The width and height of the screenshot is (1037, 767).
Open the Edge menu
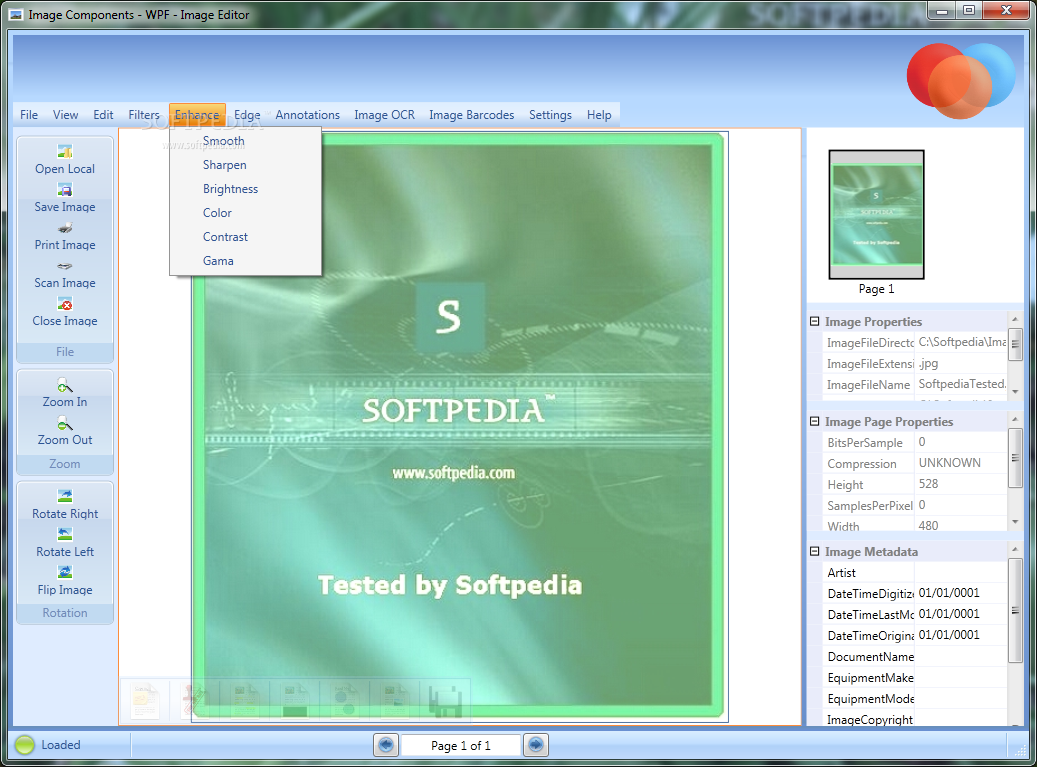point(247,115)
